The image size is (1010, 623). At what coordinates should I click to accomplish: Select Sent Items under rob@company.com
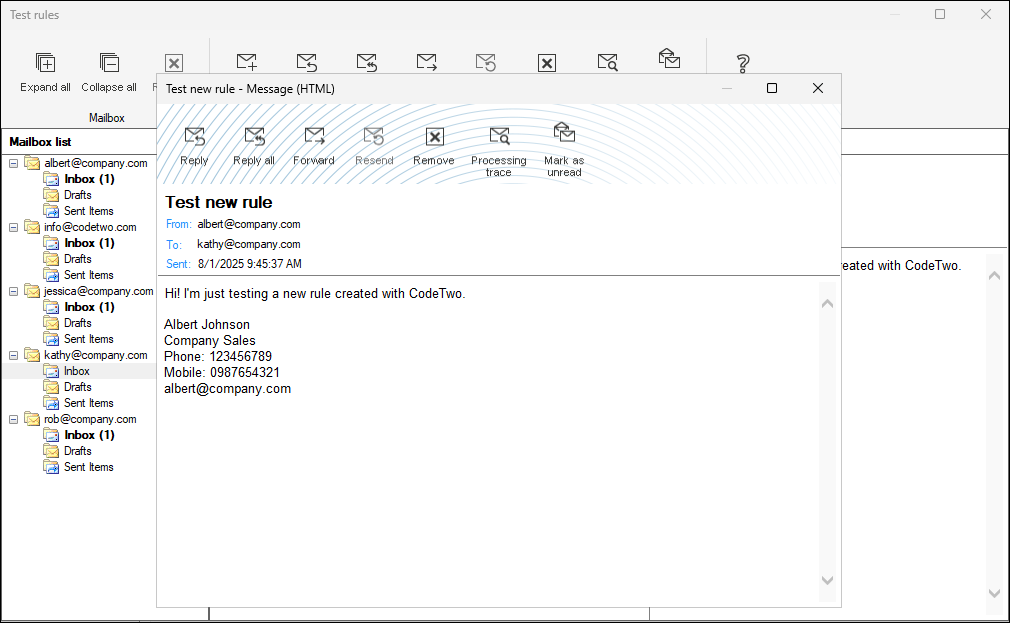tap(88, 467)
